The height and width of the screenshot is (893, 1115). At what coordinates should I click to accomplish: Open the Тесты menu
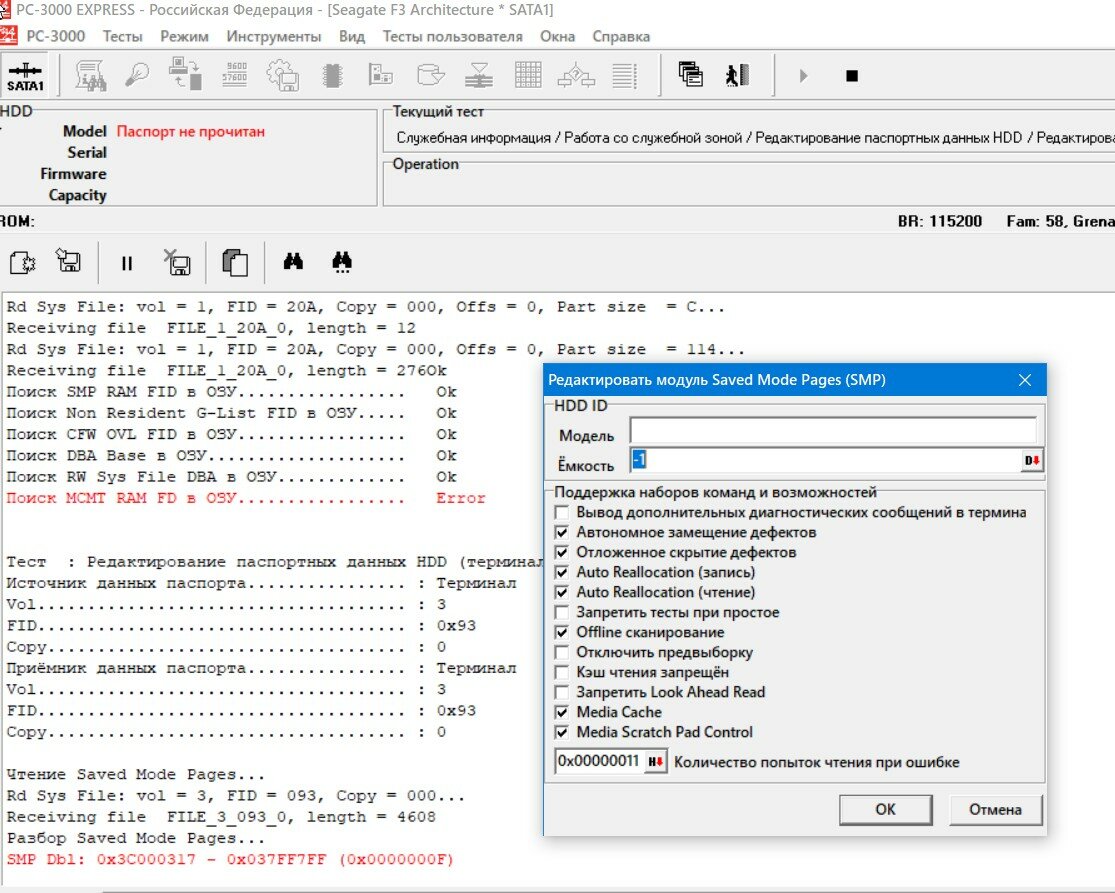click(122, 36)
